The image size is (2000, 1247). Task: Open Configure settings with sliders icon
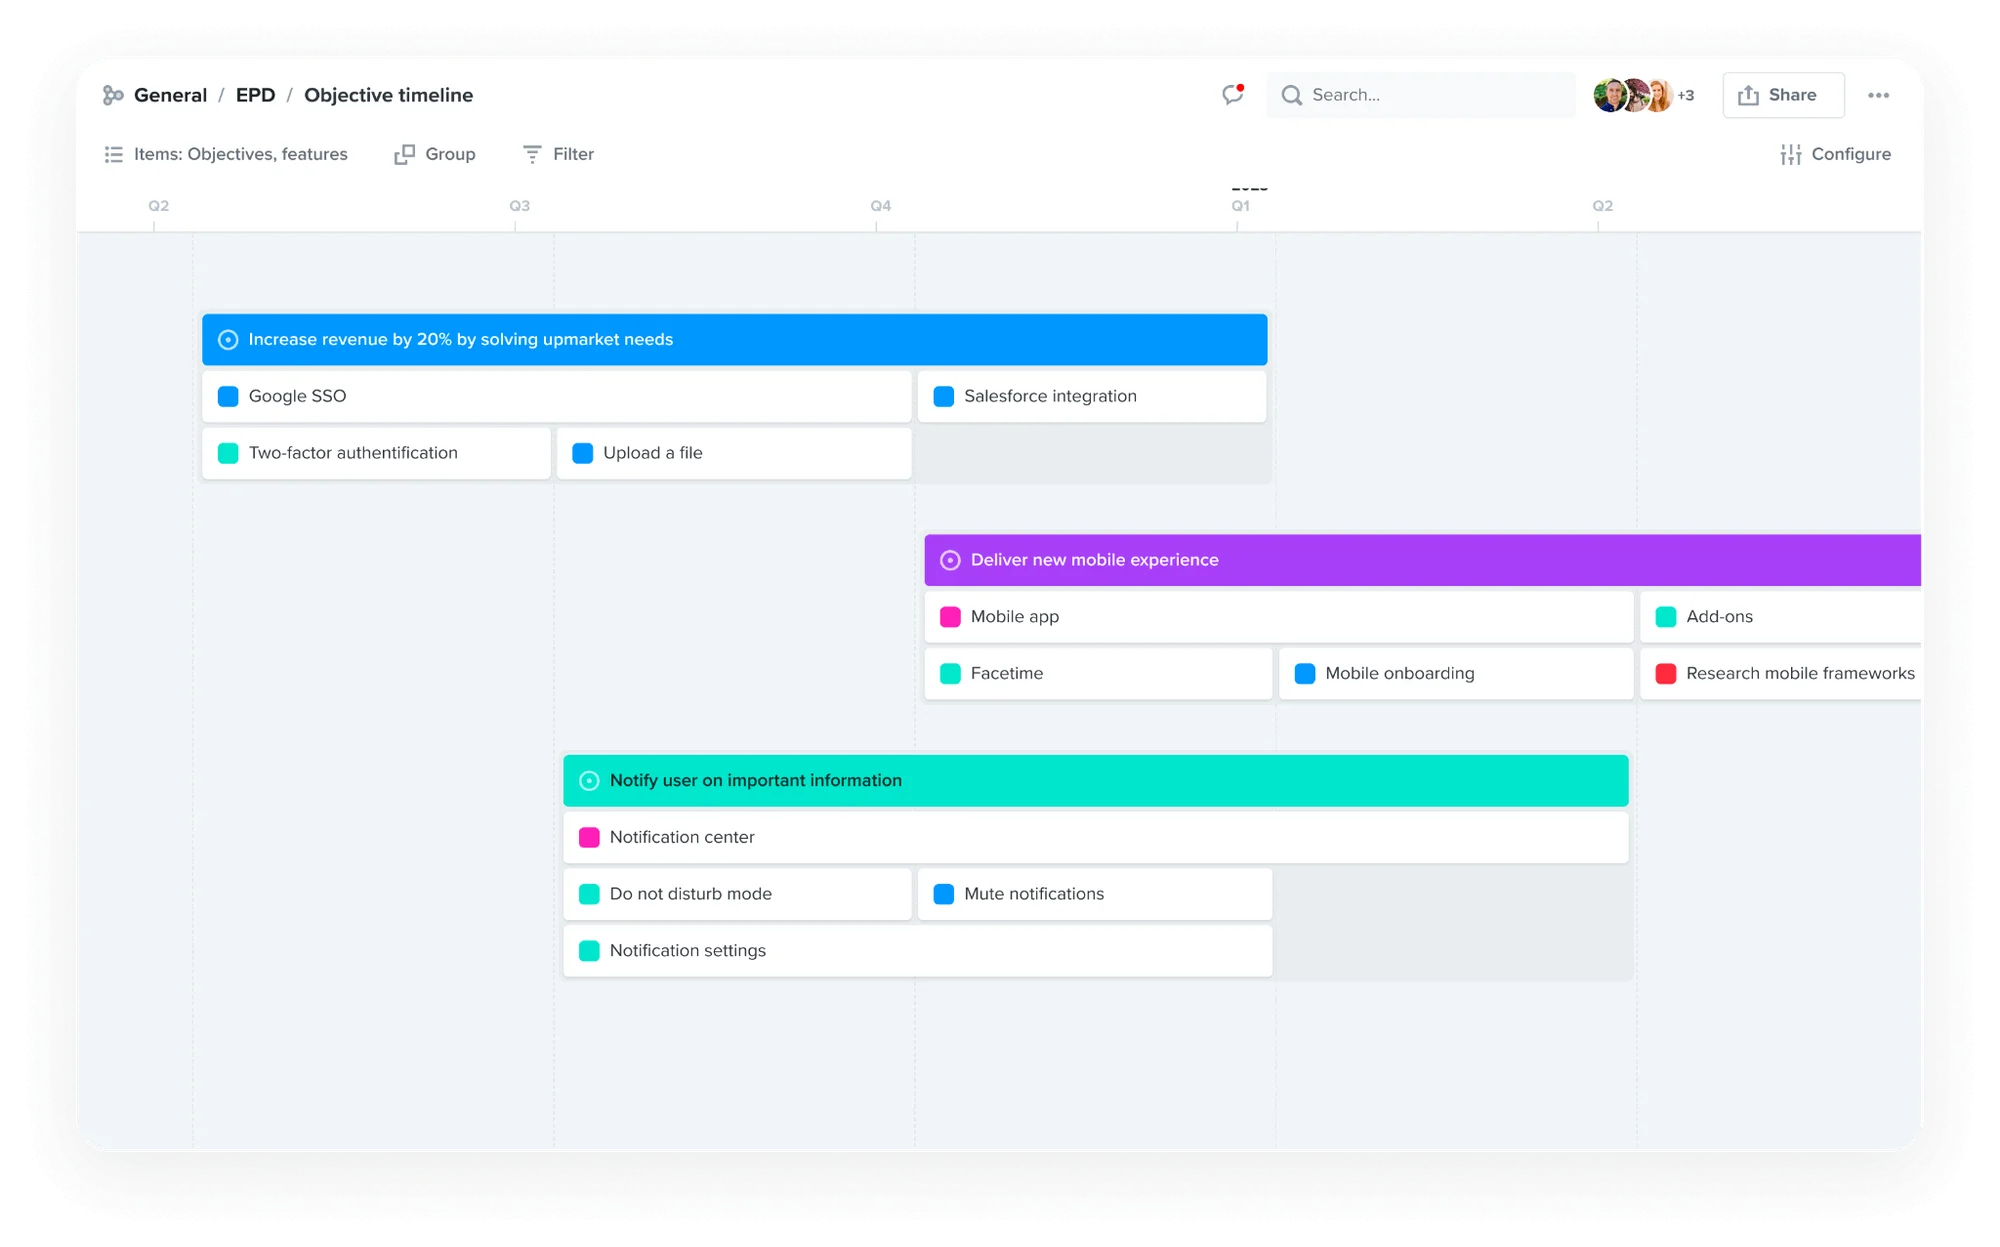tap(1835, 154)
